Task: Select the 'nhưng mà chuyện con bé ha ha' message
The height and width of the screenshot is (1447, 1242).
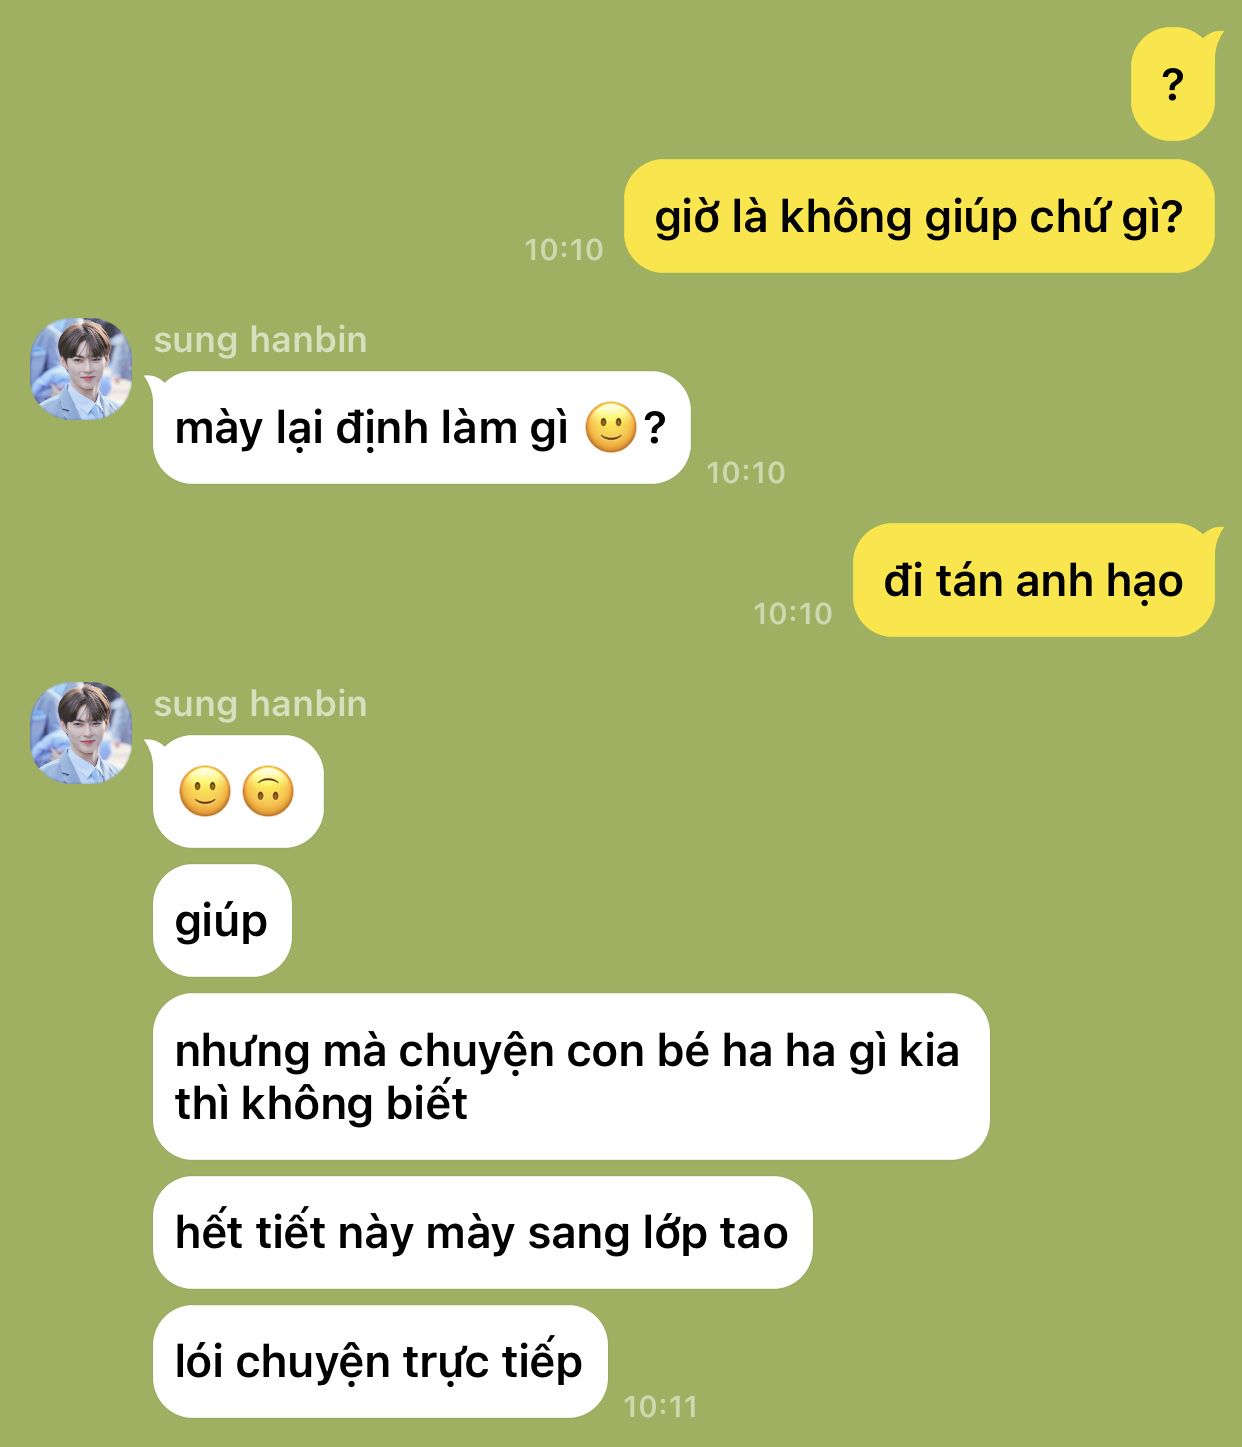Action: [571, 1076]
